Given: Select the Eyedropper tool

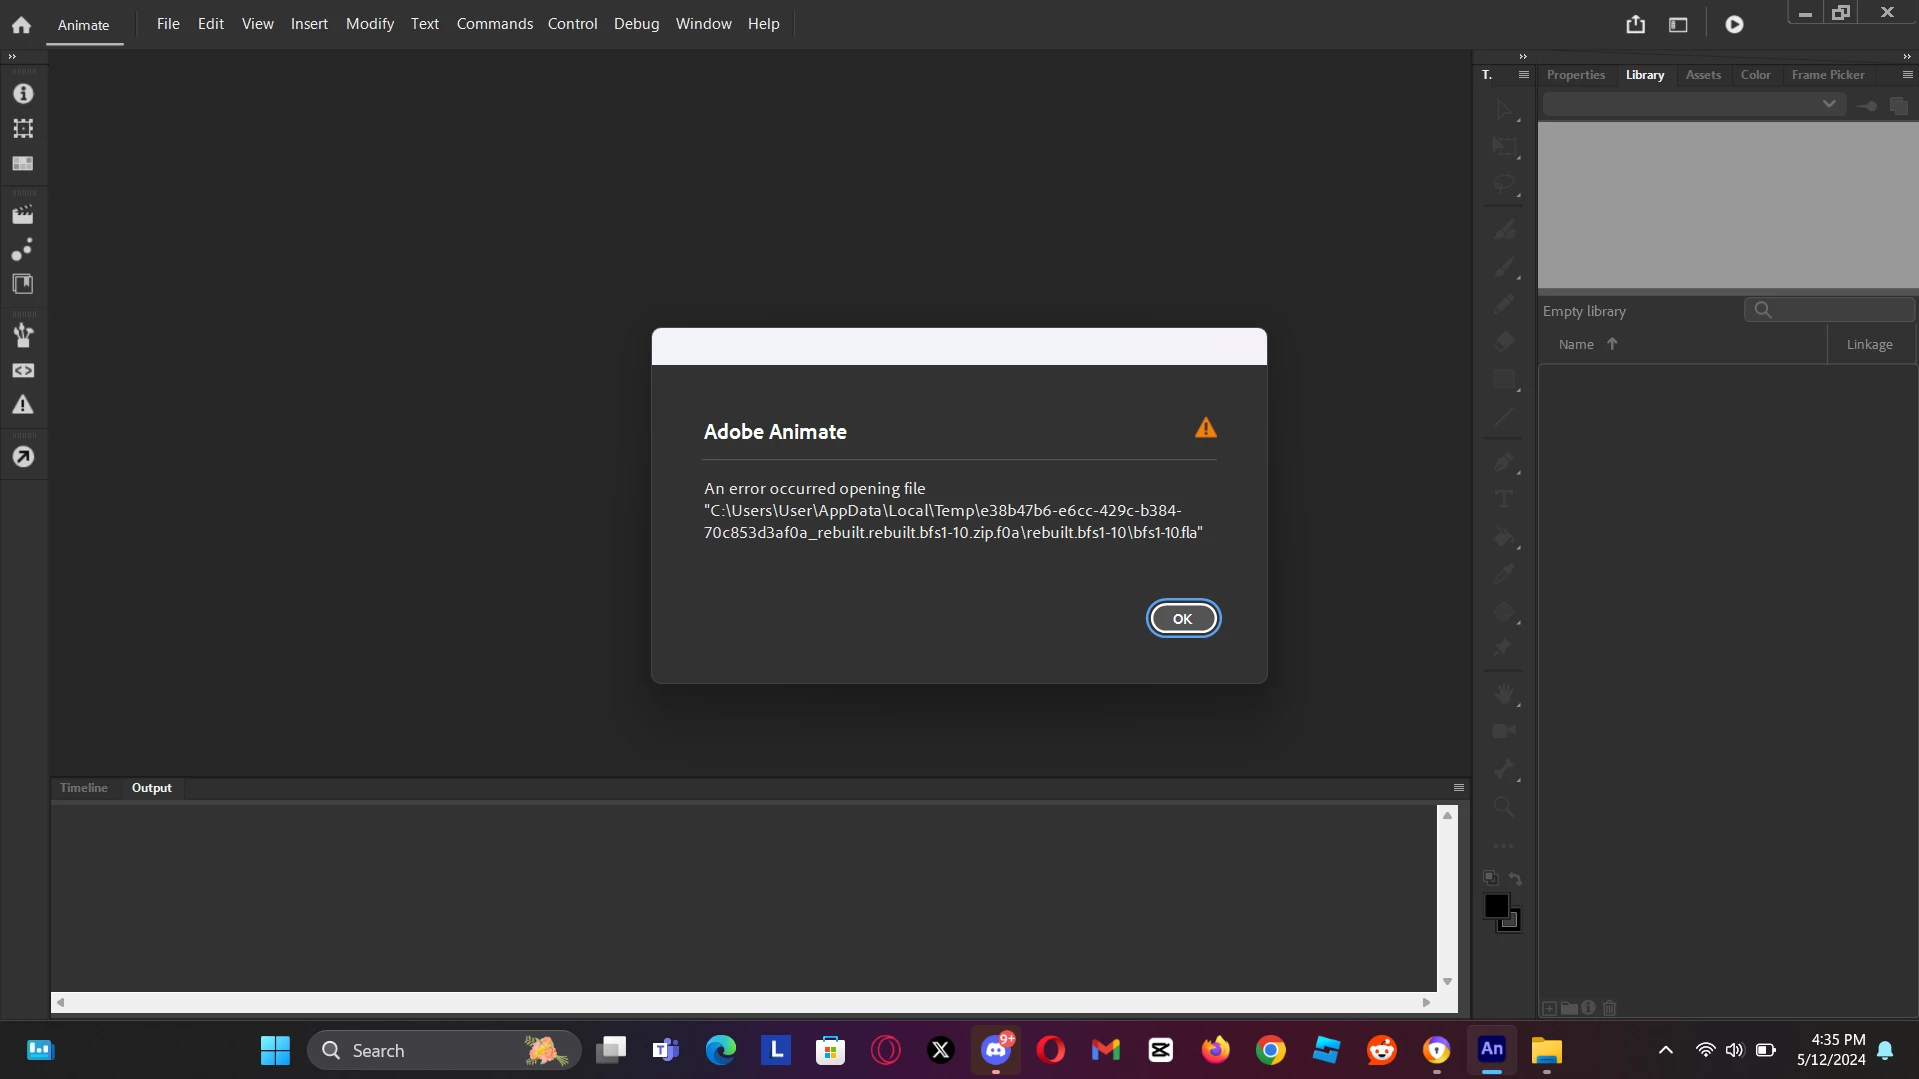Looking at the screenshot, I should coord(1504,574).
